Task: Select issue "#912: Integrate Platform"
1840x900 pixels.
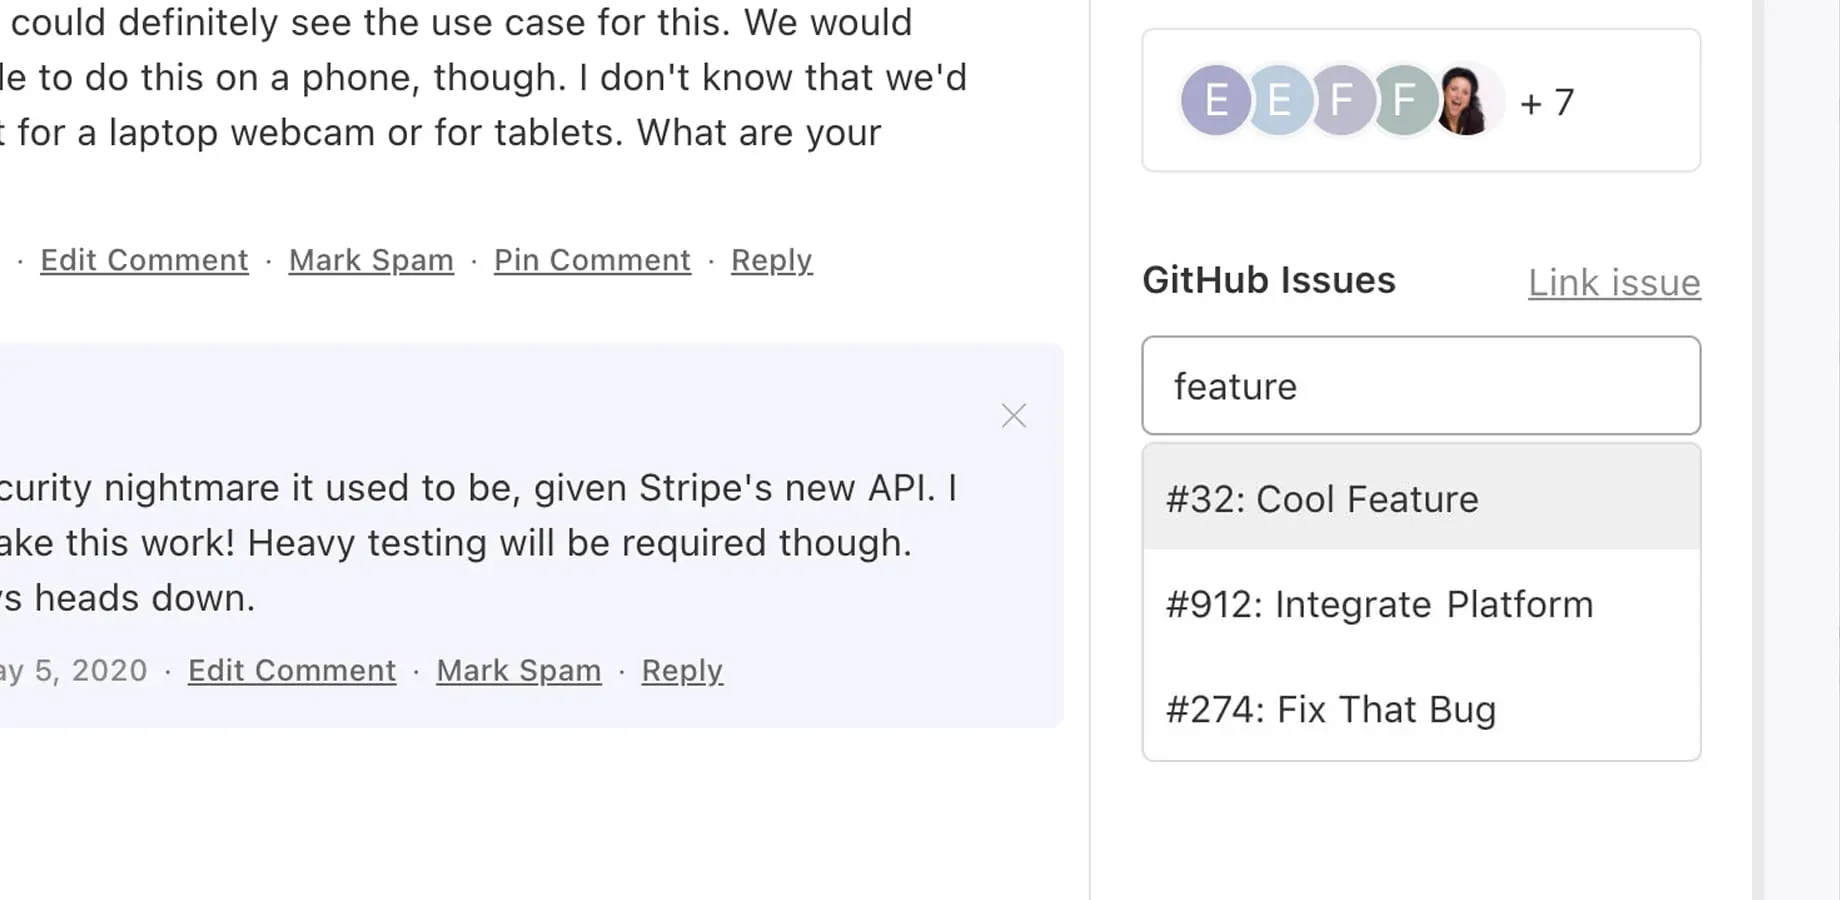Action: tap(1380, 604)
